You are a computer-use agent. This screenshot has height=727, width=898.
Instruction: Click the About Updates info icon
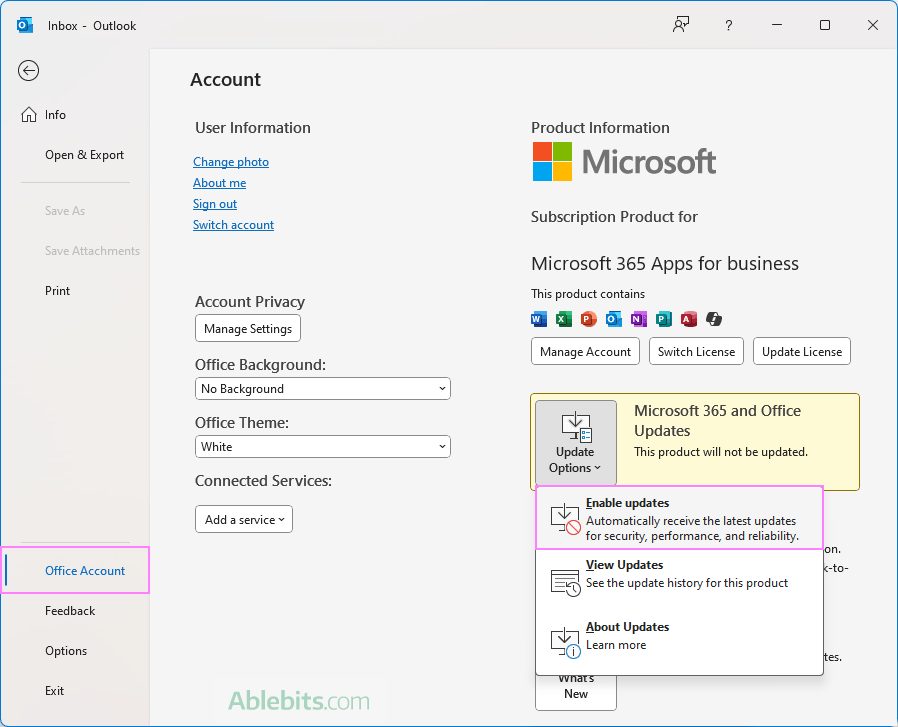click(x=565, y=642)
